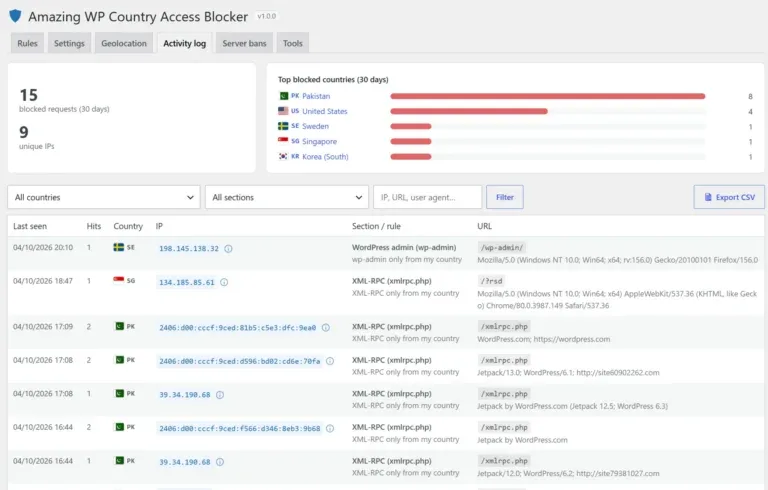Click the Sweden flag in top blocked countries
Viewport: 768px width, 490px height.
[283, 126]
